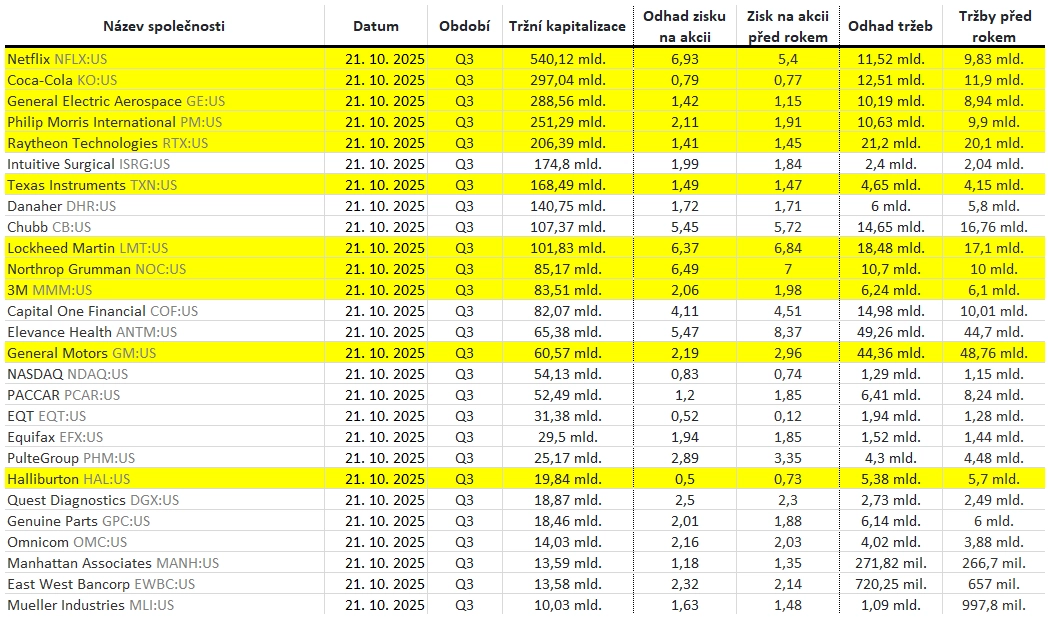Click East West Bancorp revenue 720,25 mil.
1050x620 pixels.
pos(891,585)
